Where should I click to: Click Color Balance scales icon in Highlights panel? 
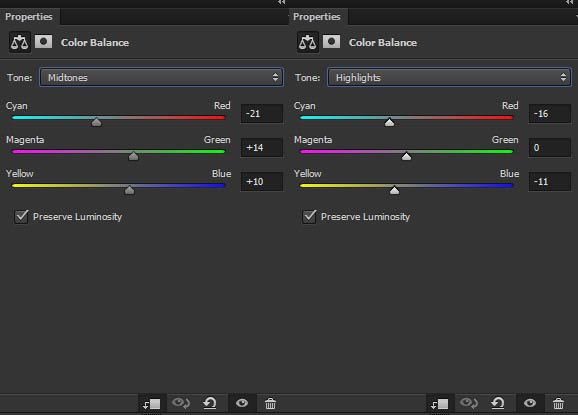[307, 42]
